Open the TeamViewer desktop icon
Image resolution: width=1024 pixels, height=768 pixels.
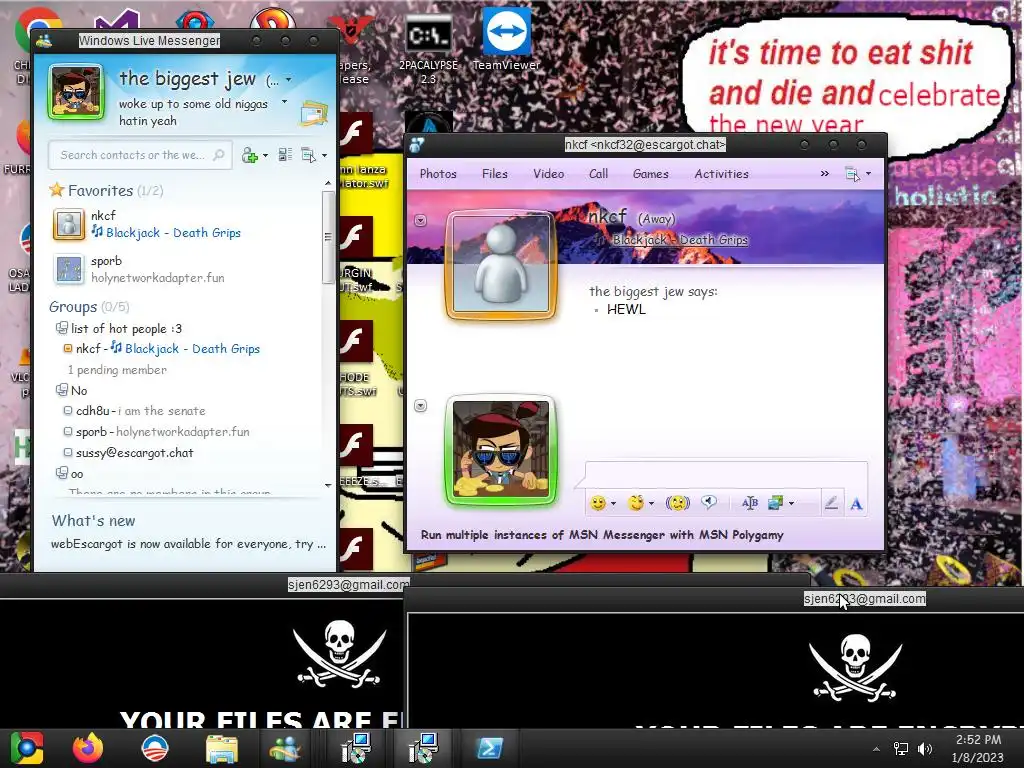(x=507, y=40)
